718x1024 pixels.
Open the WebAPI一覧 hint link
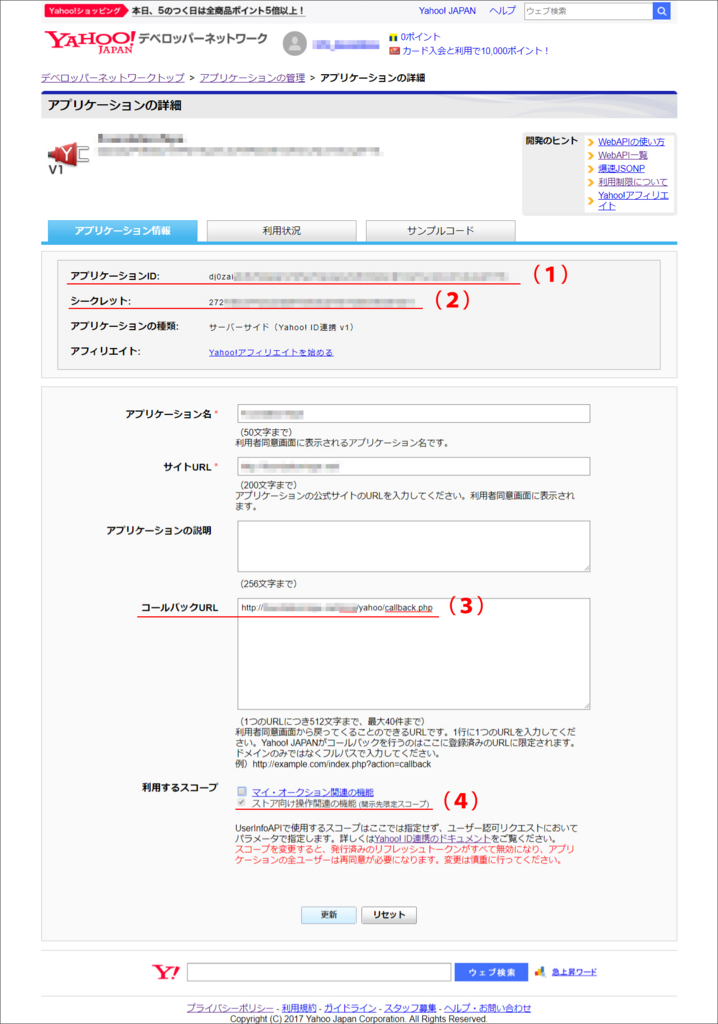(623, 155)
